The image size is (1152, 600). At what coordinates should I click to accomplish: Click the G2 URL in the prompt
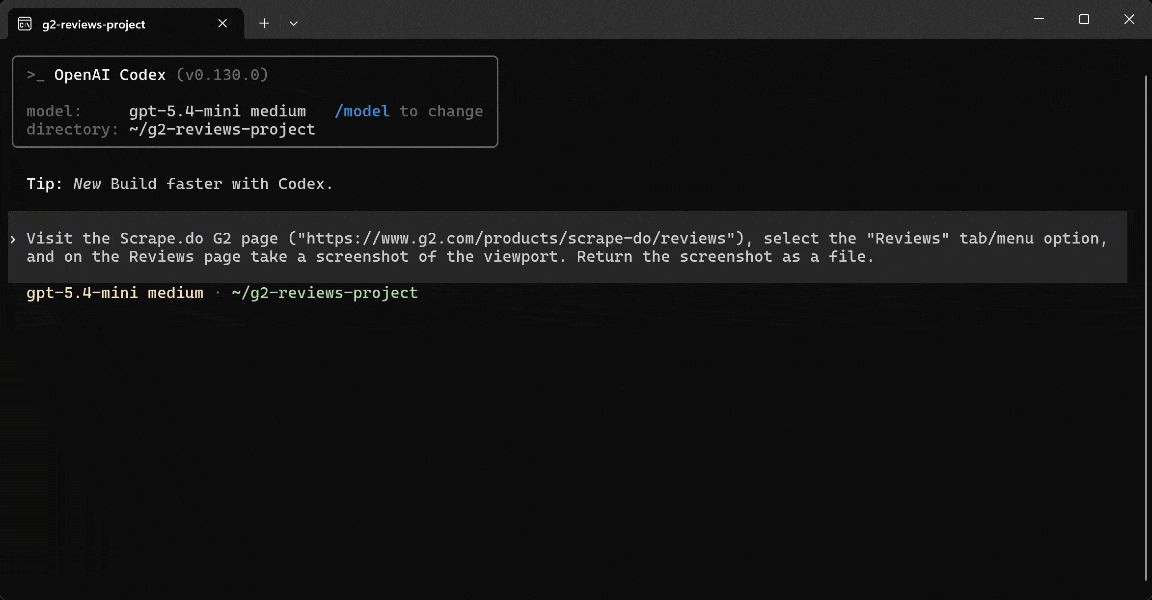click(516, 238)
